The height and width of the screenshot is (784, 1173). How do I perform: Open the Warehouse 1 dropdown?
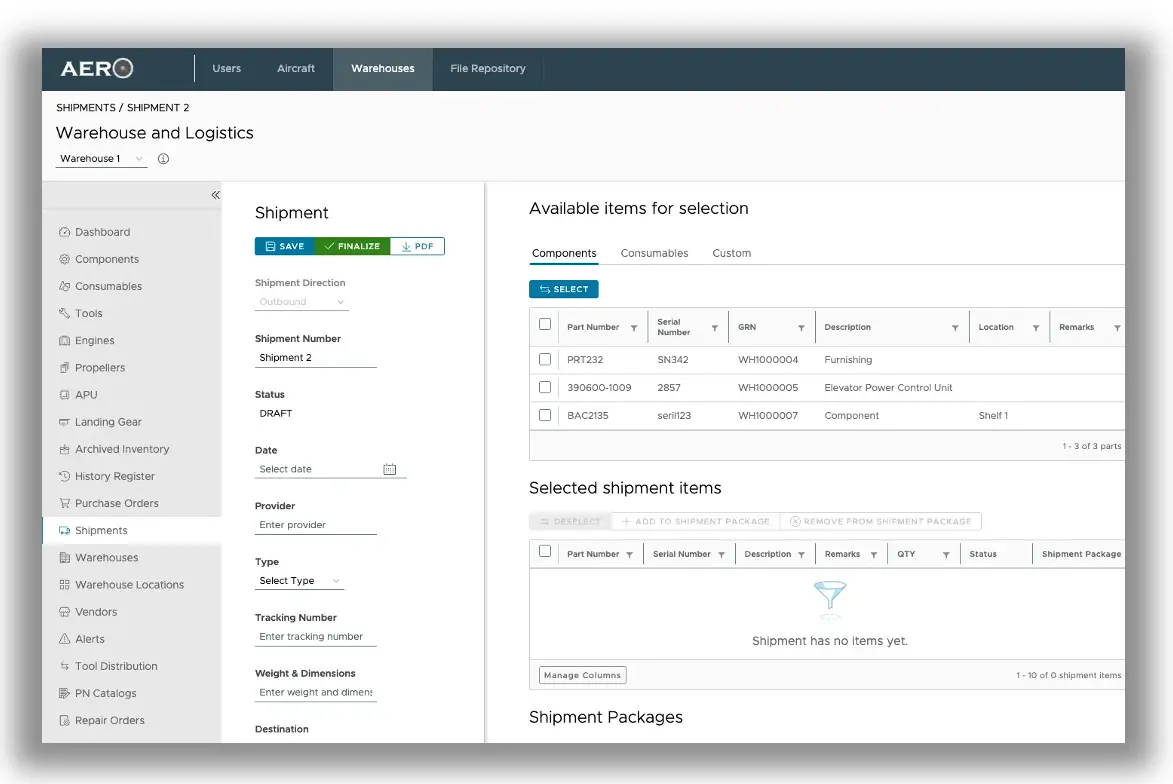click(x=101, y=159)
